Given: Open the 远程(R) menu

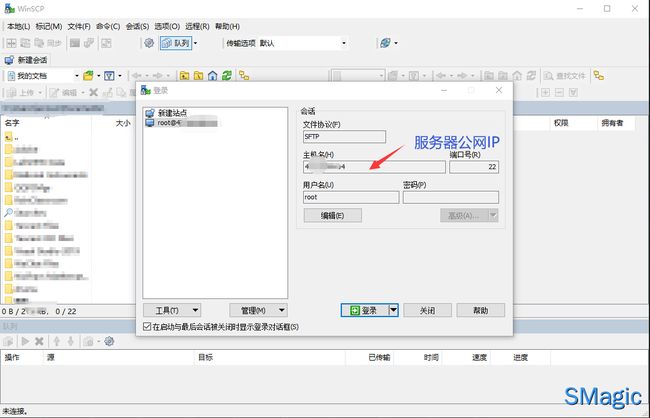Looking at the screenshot, I should click(x=197, y=26).
